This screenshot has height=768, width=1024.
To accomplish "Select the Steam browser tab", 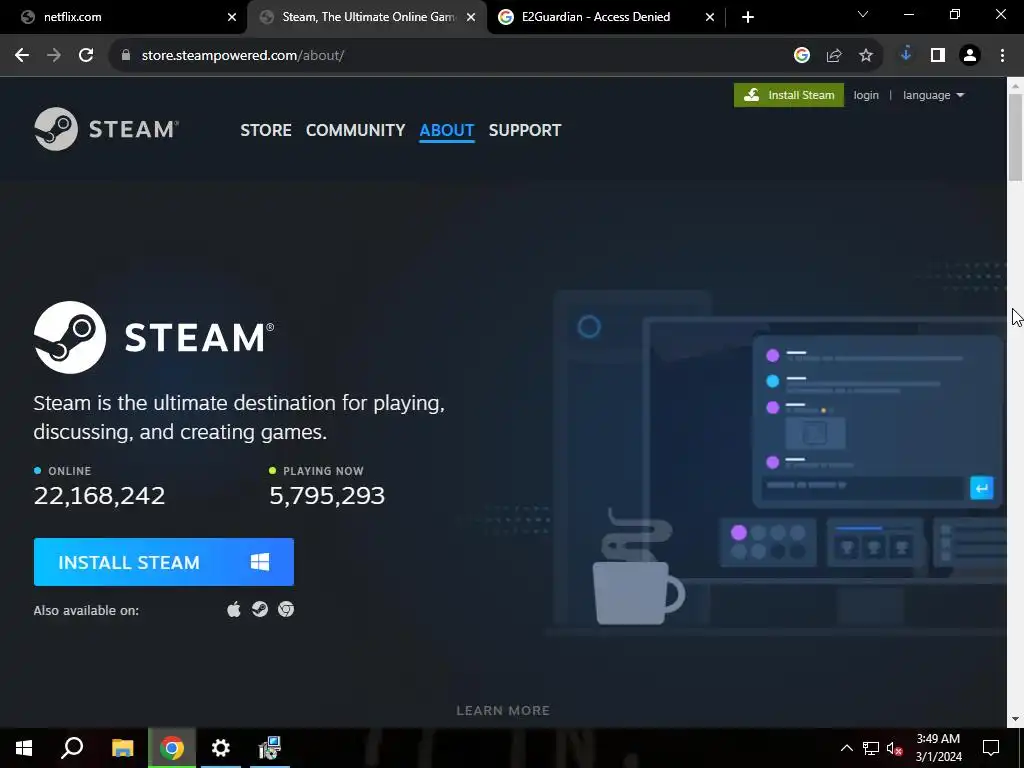I will [x=366, y=17].
